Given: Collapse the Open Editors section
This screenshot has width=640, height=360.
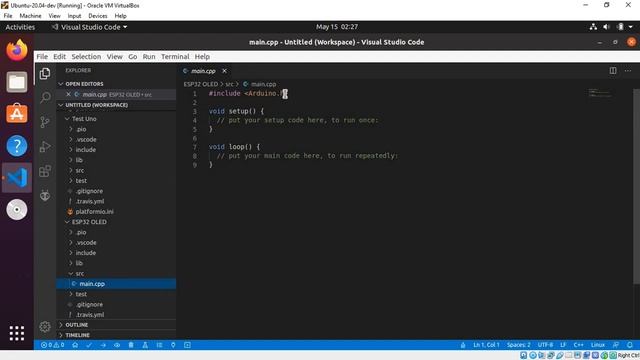Looking at the screenshot, I should 116,84.
